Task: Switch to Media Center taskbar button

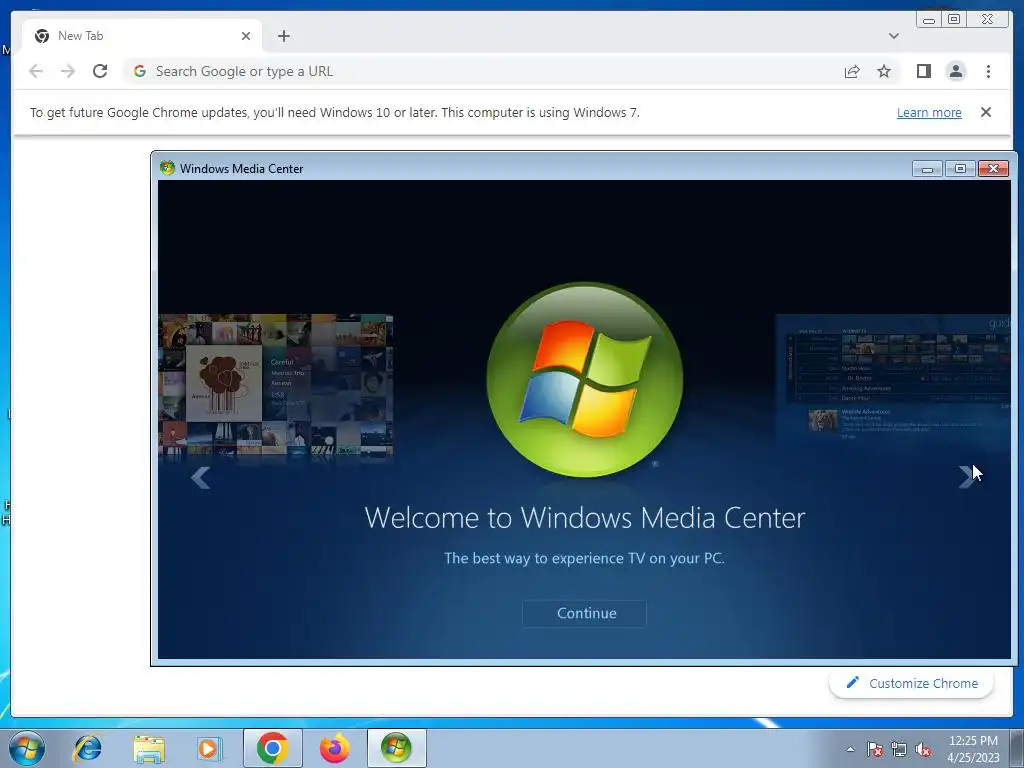Action: [396, 748]
